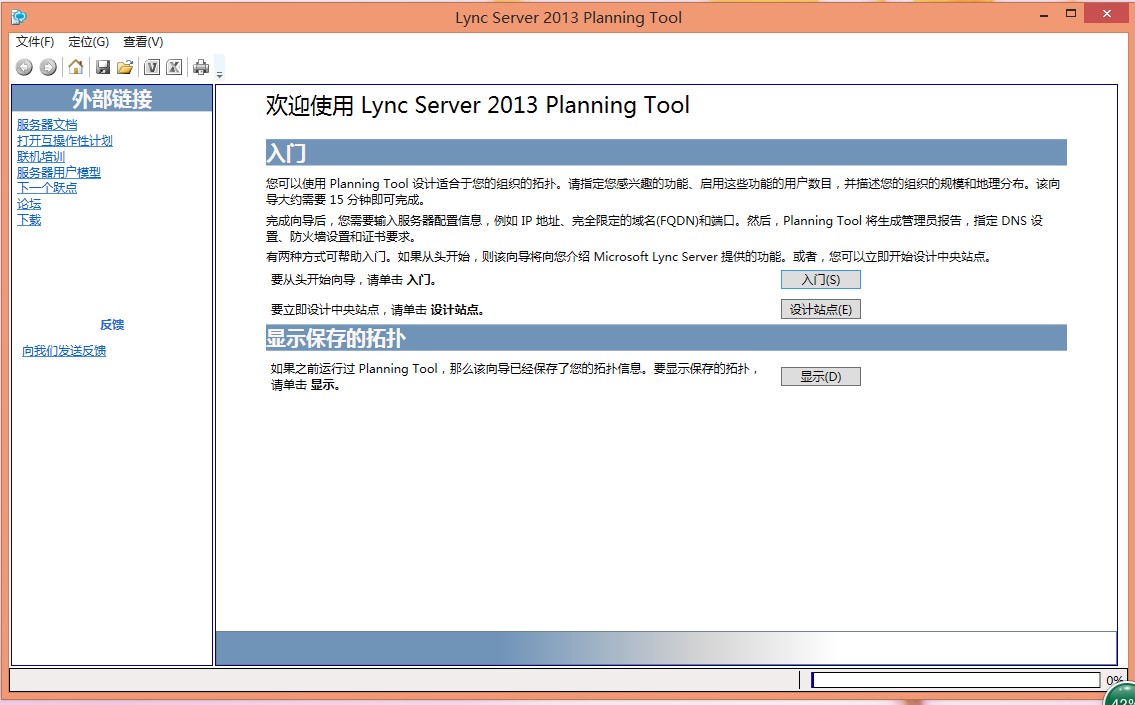Open the 下载 link
The image size is (1135, 705).
pos(29,220)
